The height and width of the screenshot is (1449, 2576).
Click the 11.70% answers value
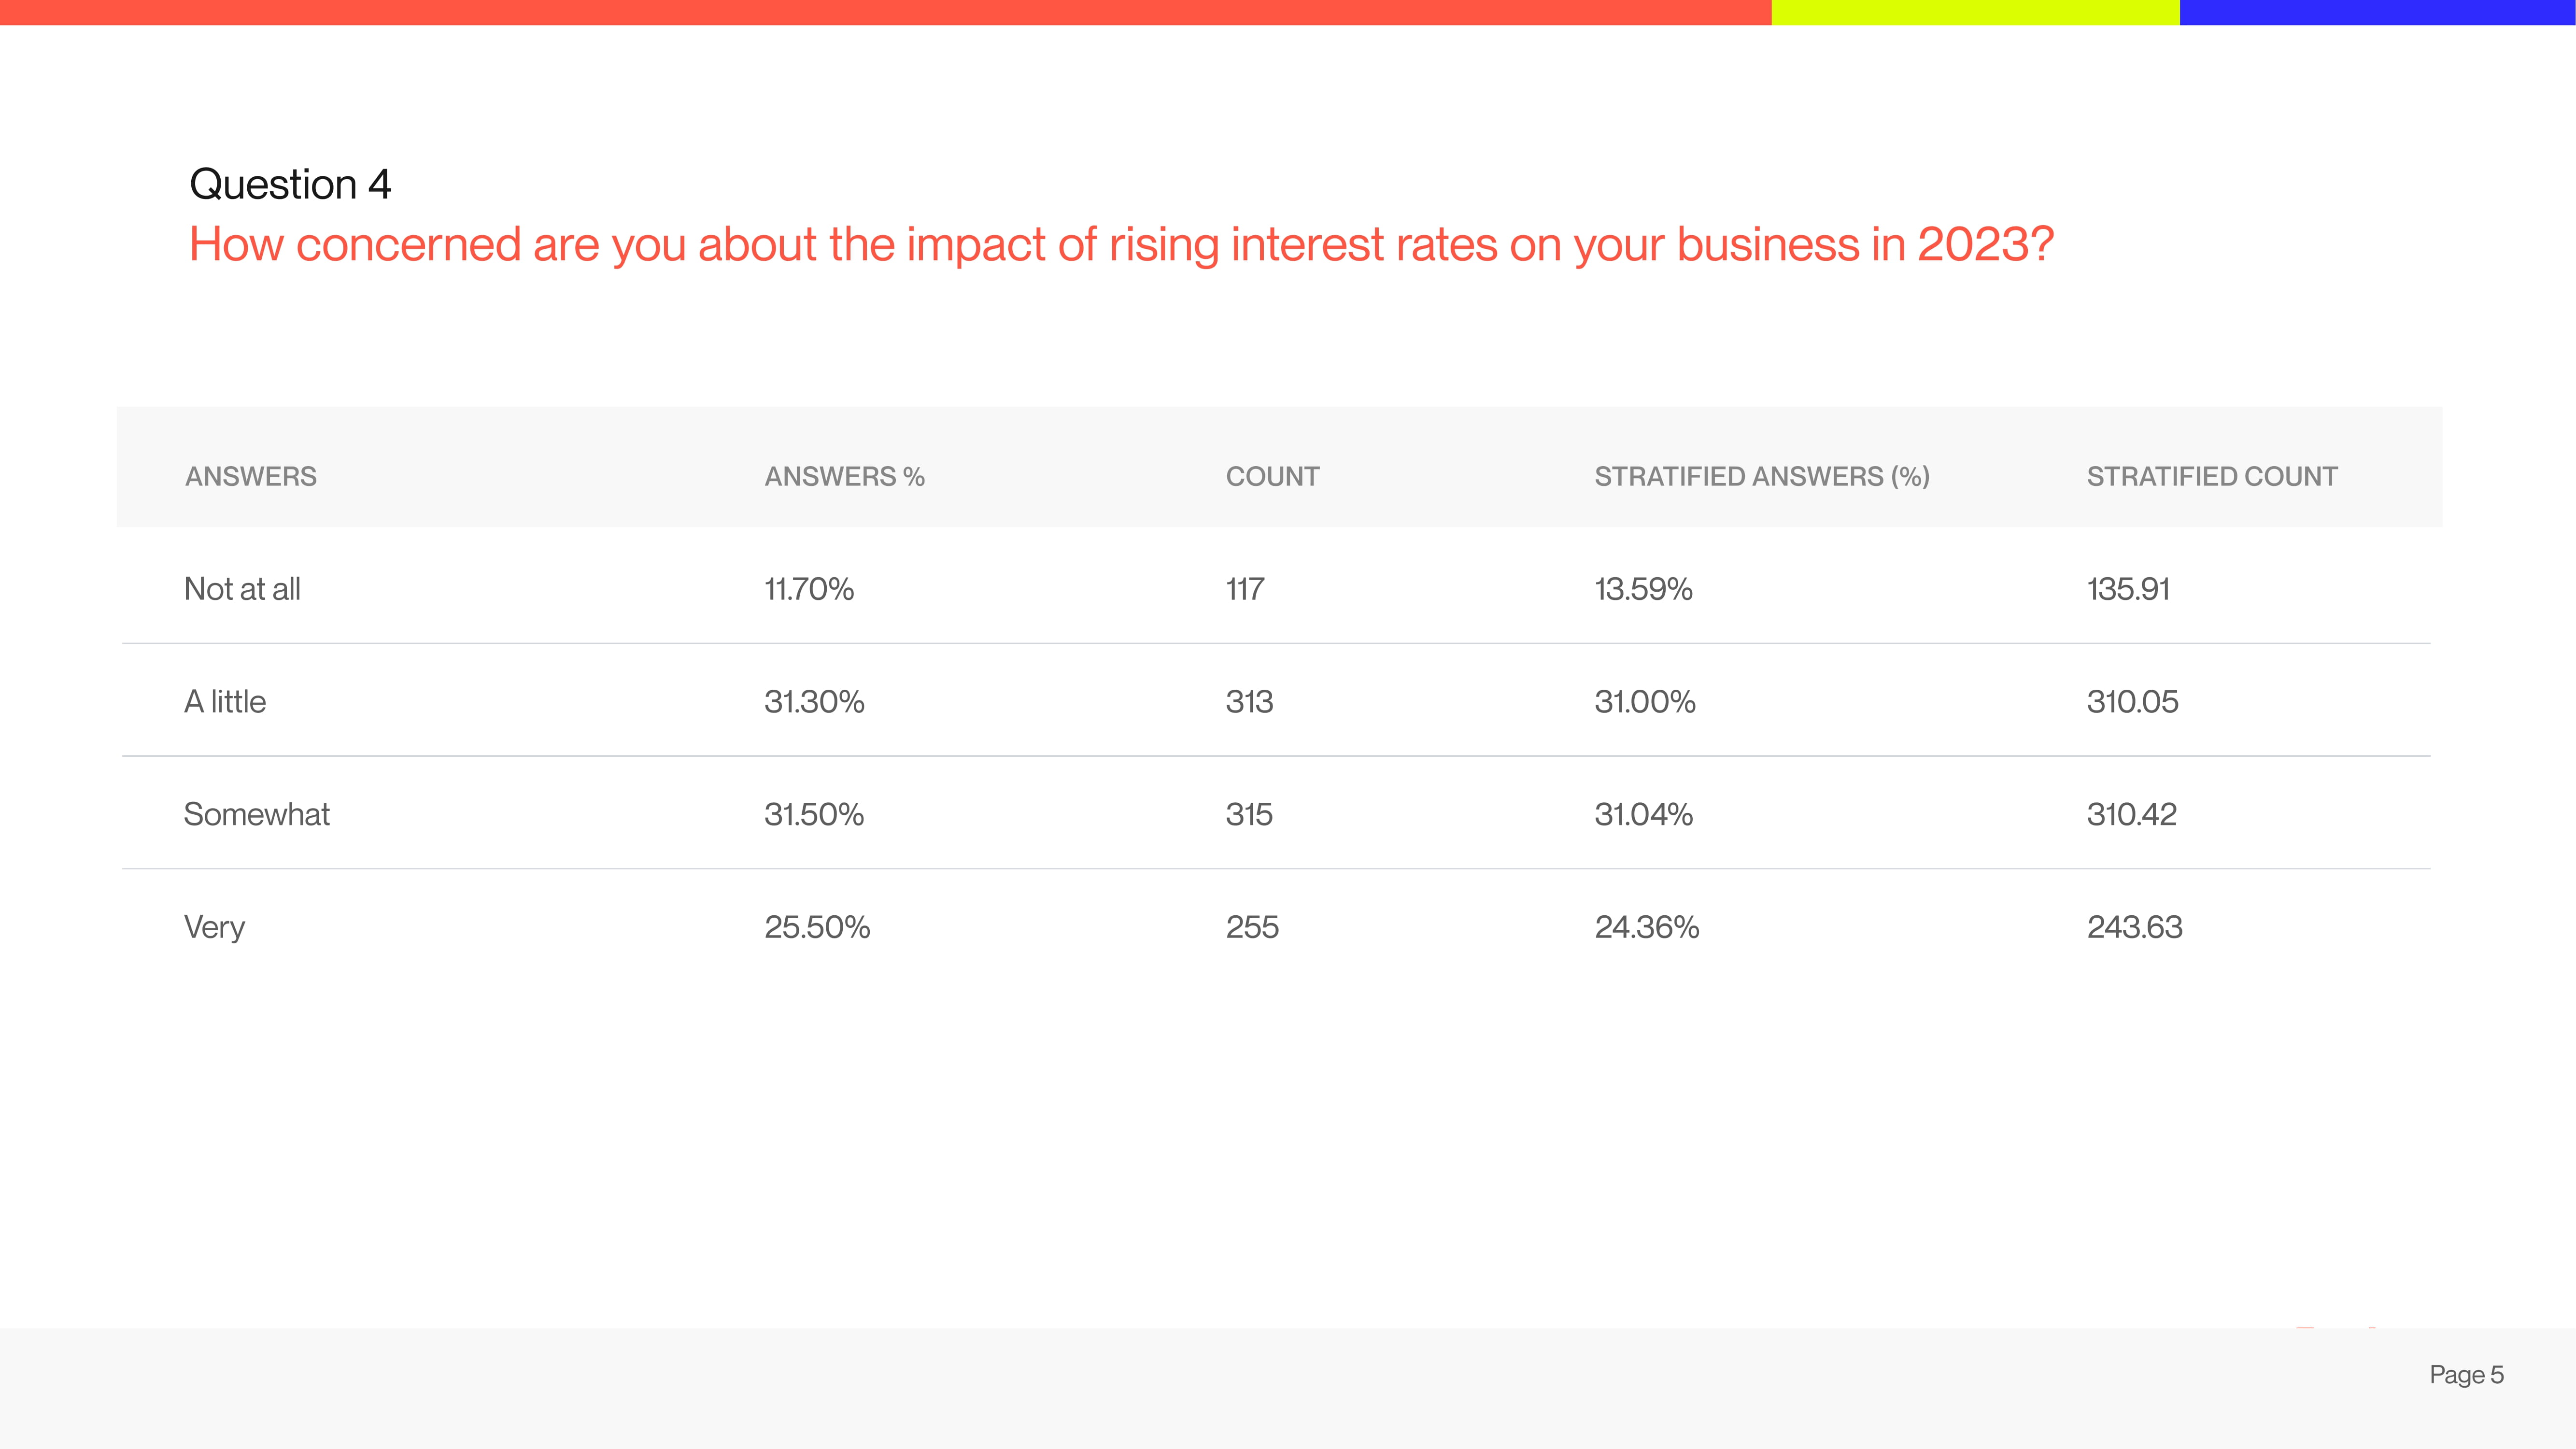(x=809, y=589)
